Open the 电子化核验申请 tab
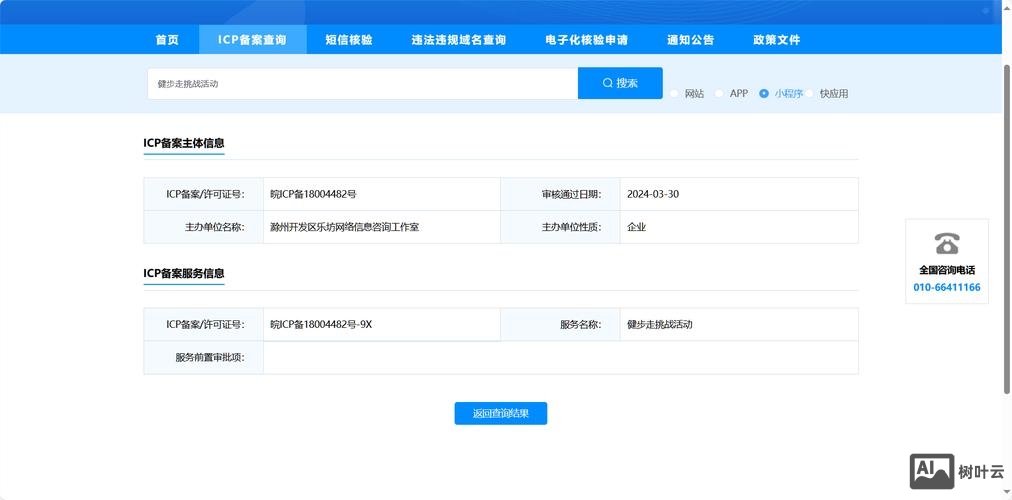This screenshot has width=1012, height=500. (x=587, y=40)
